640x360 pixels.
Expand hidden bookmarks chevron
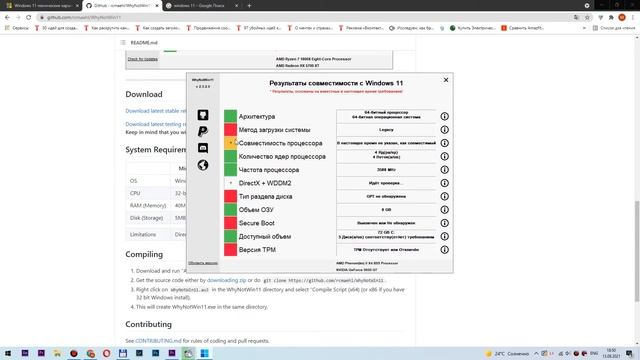point(584,28)
